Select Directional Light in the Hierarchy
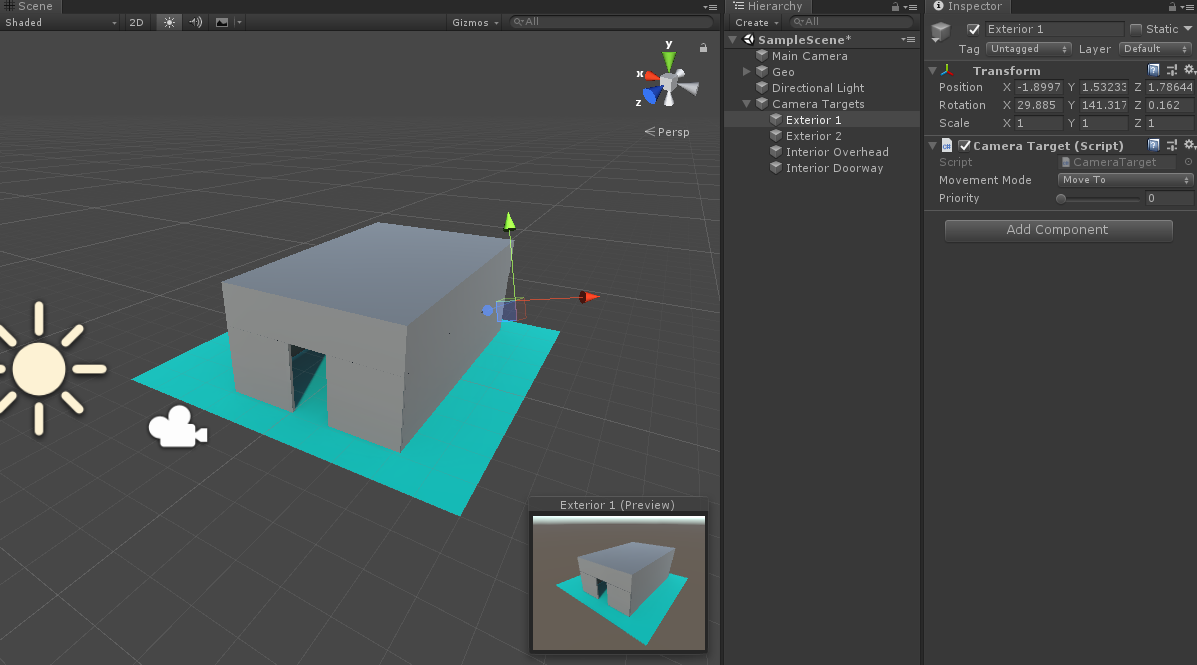Screen dimensions: 1197x665 point(818,88)
